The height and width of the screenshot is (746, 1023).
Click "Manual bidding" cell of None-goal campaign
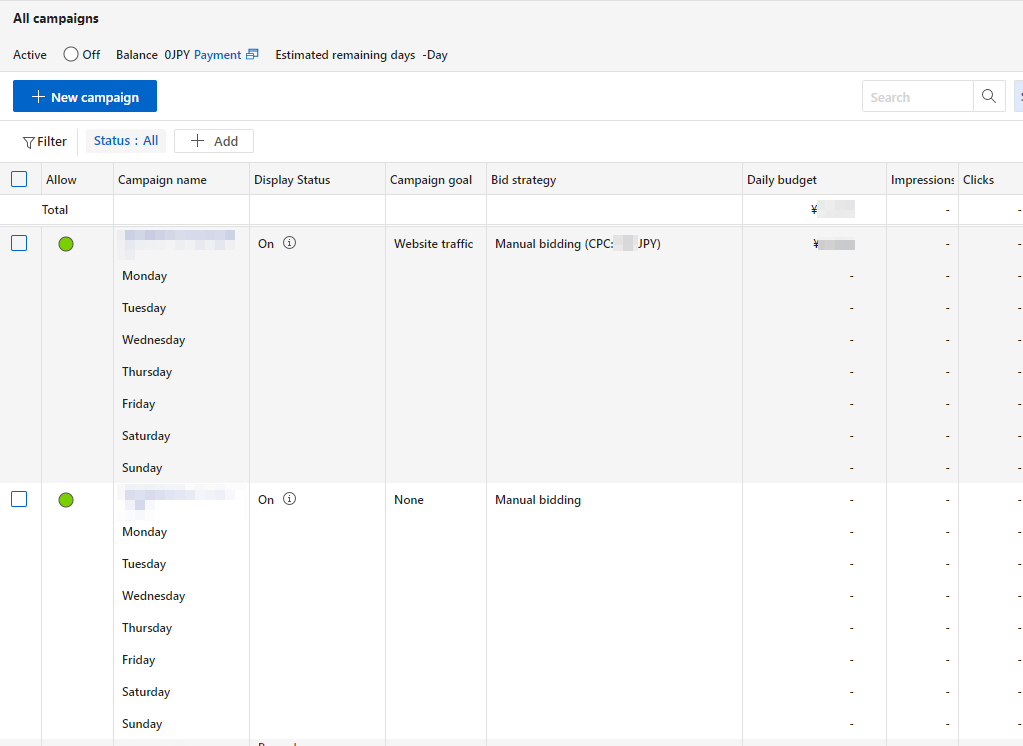pyautogui.click(x=538, y=500)
